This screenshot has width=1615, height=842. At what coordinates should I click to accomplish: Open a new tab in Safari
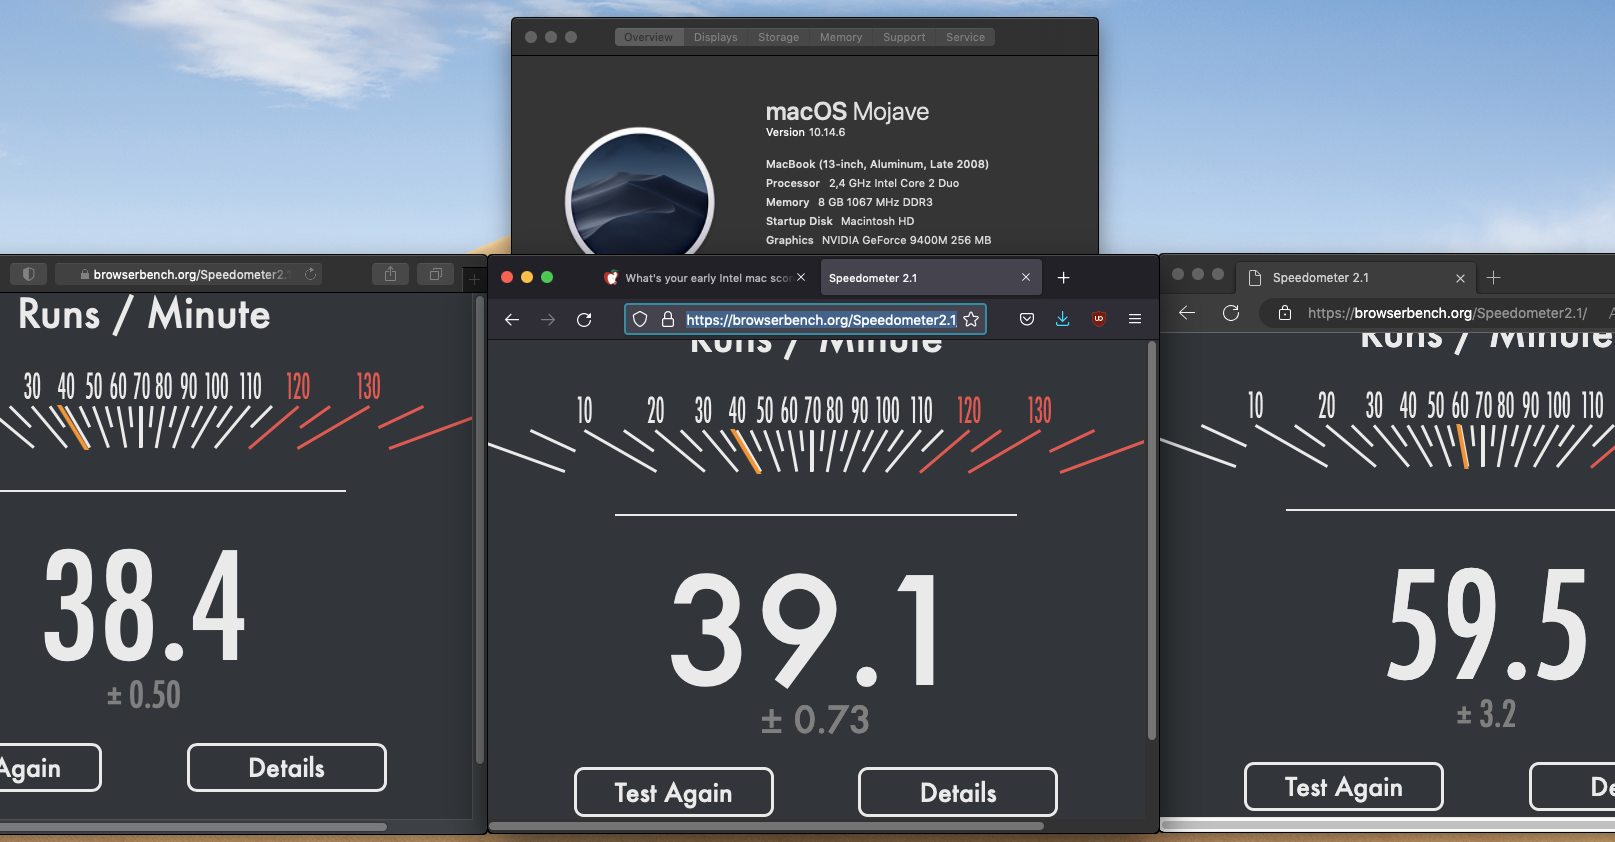475,279
